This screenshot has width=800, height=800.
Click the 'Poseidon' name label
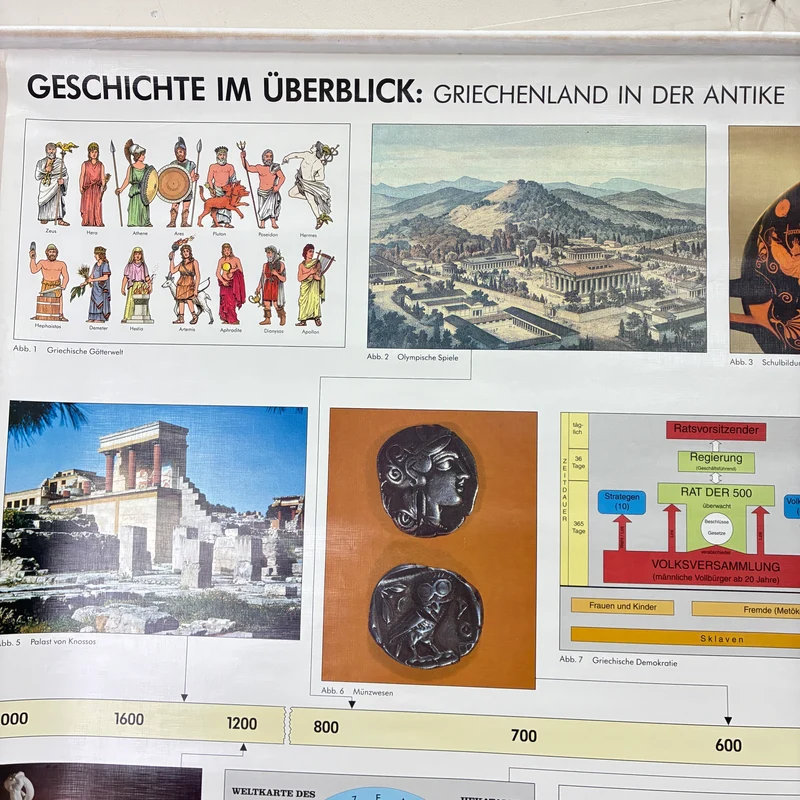tap(268, 234)
